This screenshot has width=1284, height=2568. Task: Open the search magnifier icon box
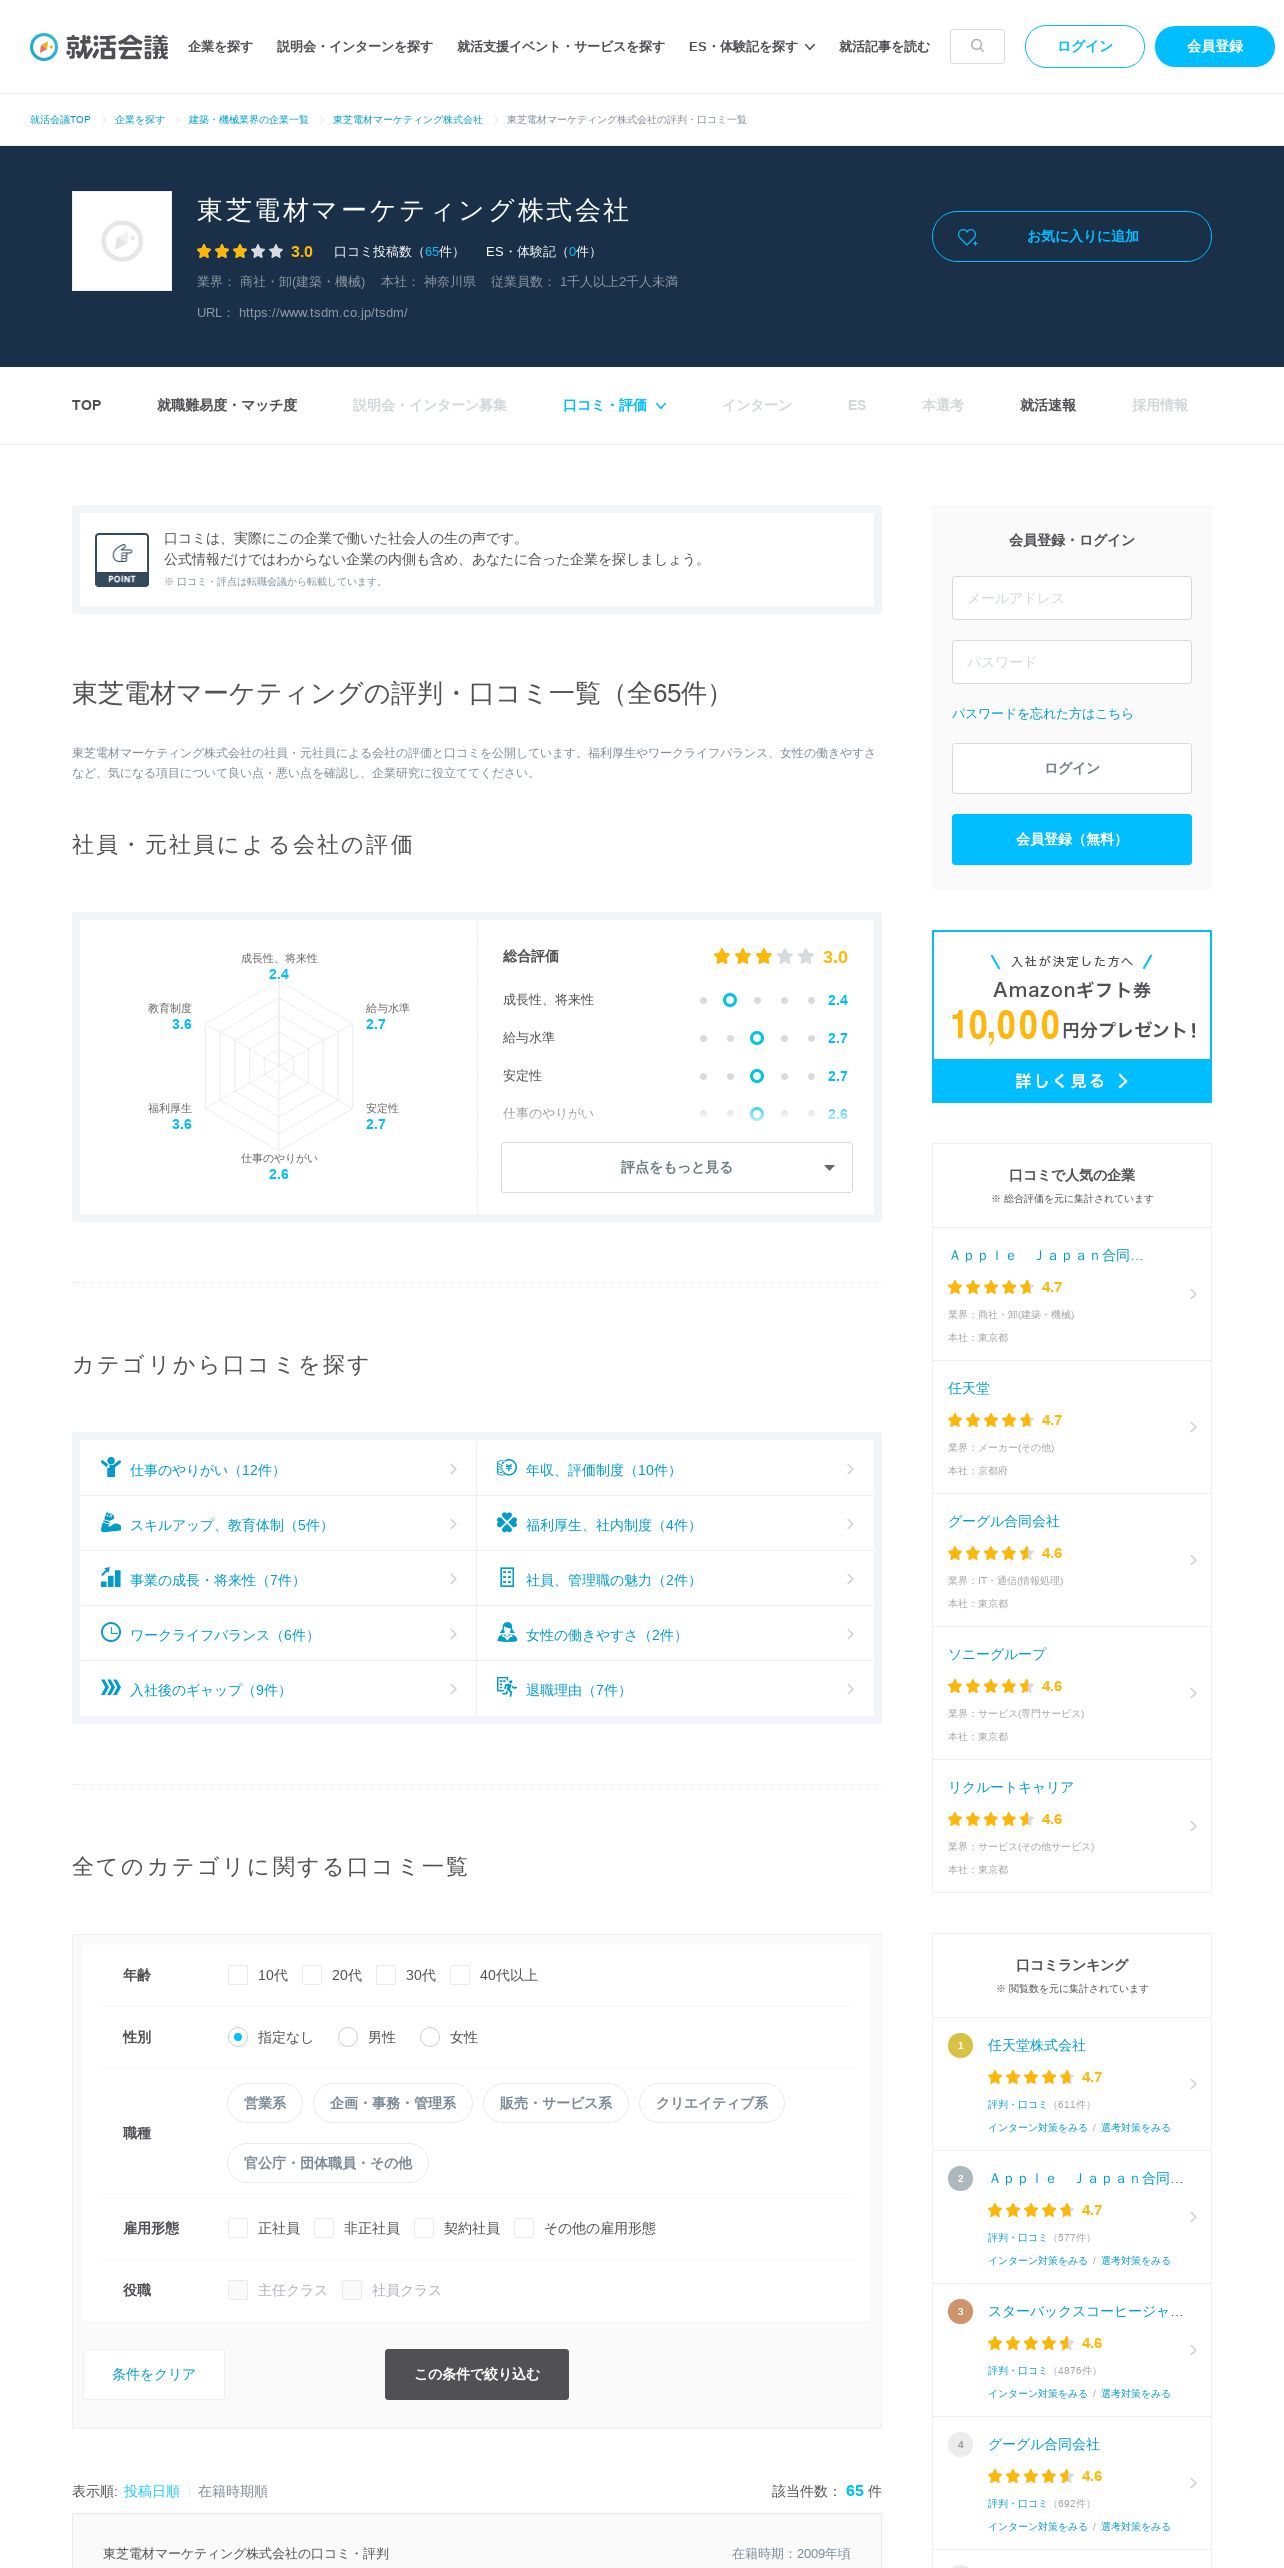point(977,46)
